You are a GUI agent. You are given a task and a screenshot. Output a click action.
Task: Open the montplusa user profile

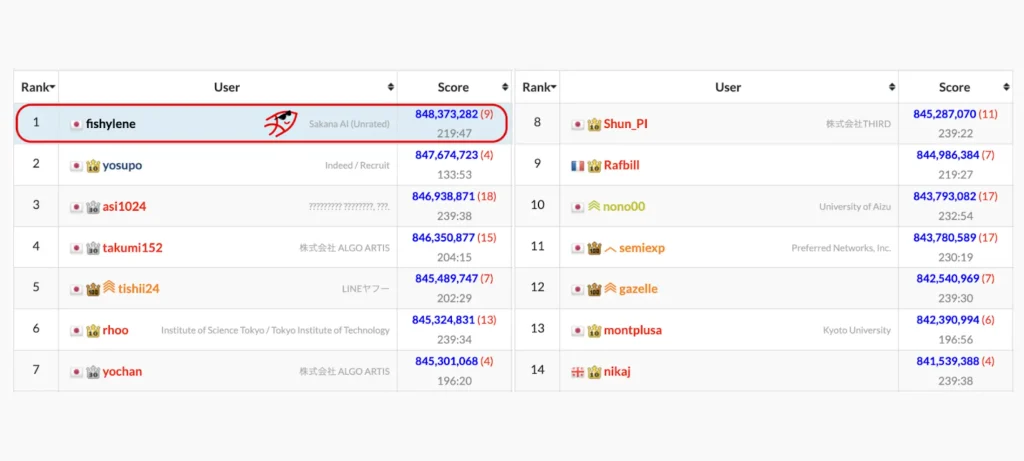pyautogui.click(x=632, y=330)
